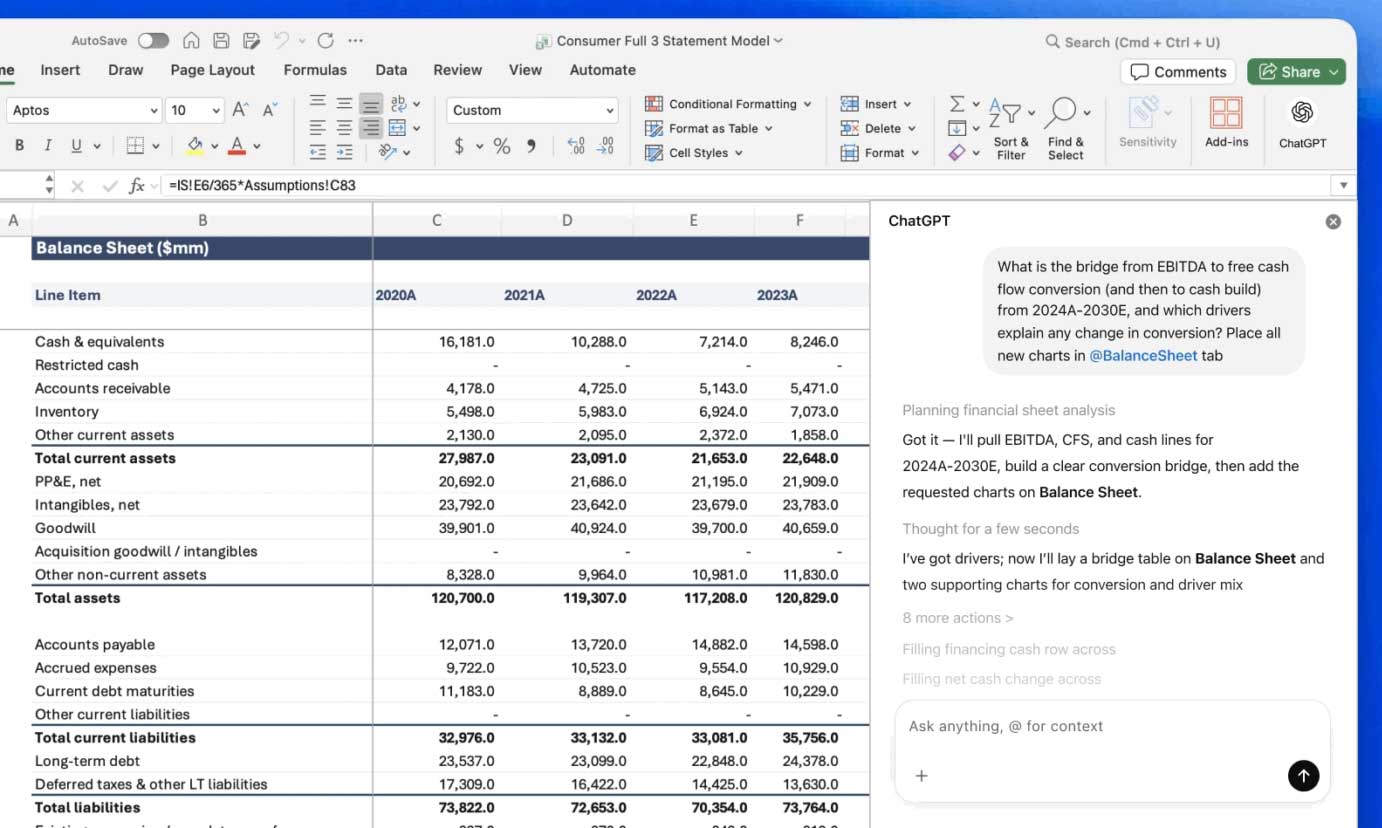Toggle Bold formatting
The image size is (1382, 828).
19,145
